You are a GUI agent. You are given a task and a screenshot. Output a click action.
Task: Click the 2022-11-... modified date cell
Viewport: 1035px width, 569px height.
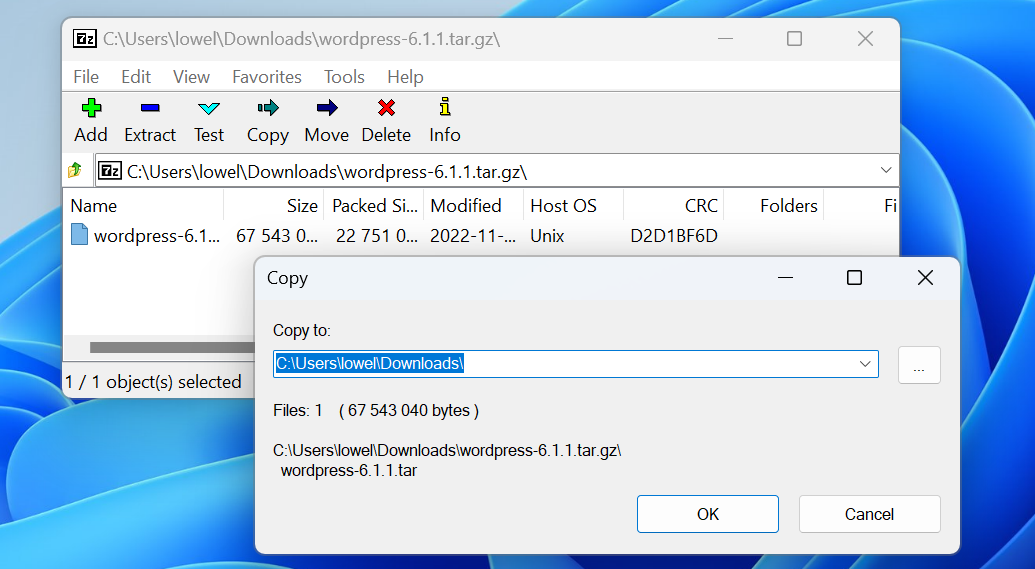(473, 236)
